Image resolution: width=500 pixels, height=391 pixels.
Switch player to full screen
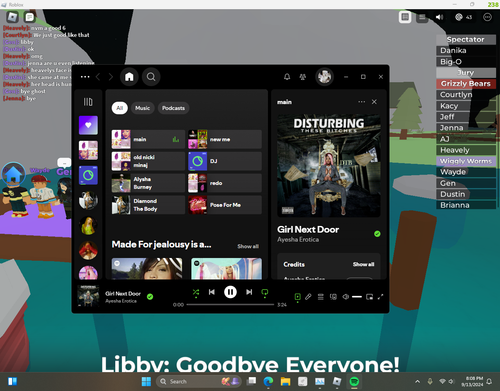[380, 297]
